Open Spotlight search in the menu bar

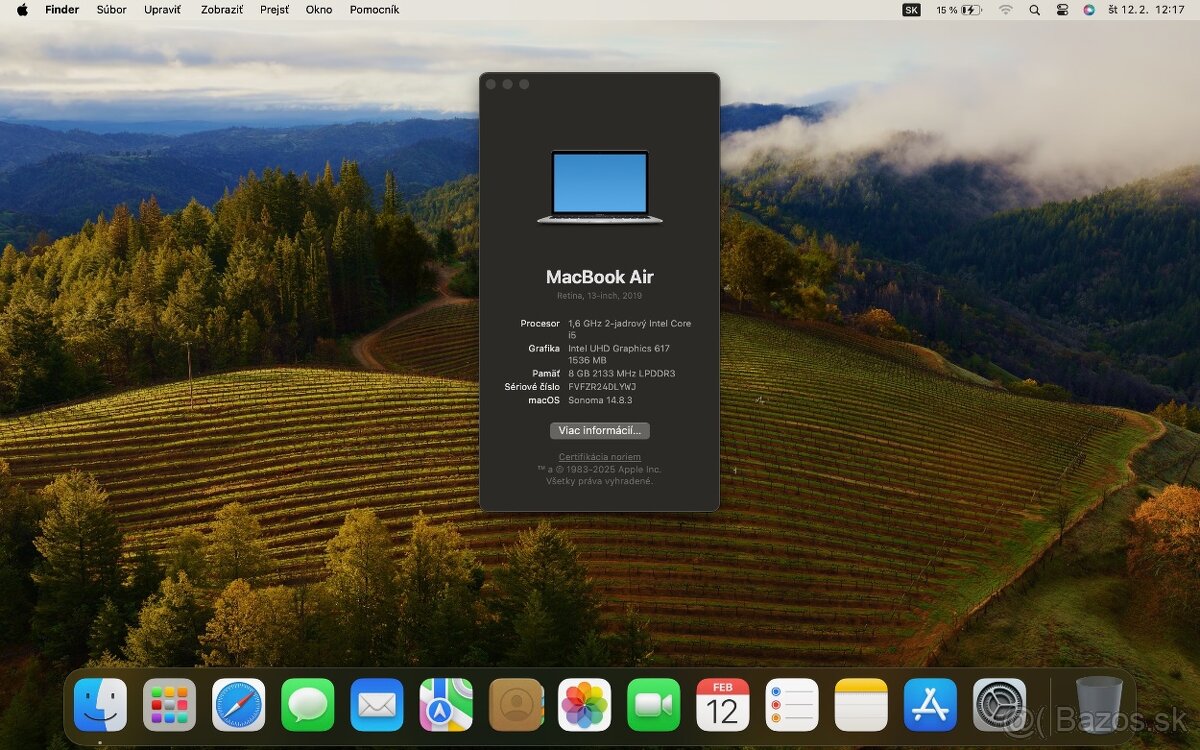(x=1034, y=10)
